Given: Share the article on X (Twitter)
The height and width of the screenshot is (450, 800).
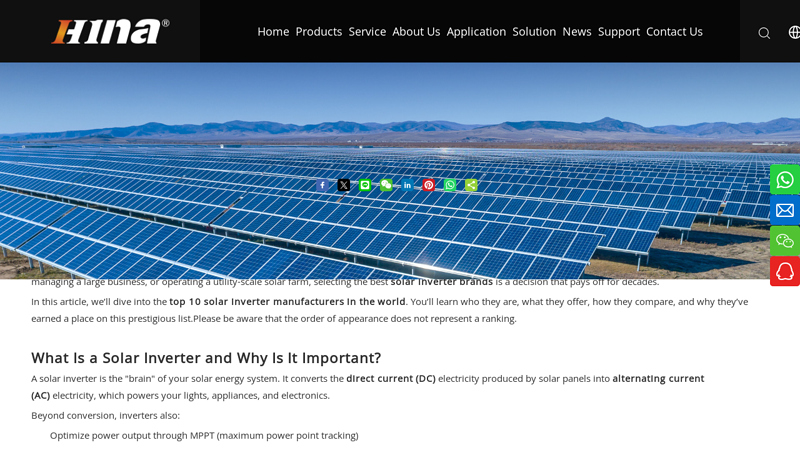Looking at the screenshot, I should tap(344, 185).
